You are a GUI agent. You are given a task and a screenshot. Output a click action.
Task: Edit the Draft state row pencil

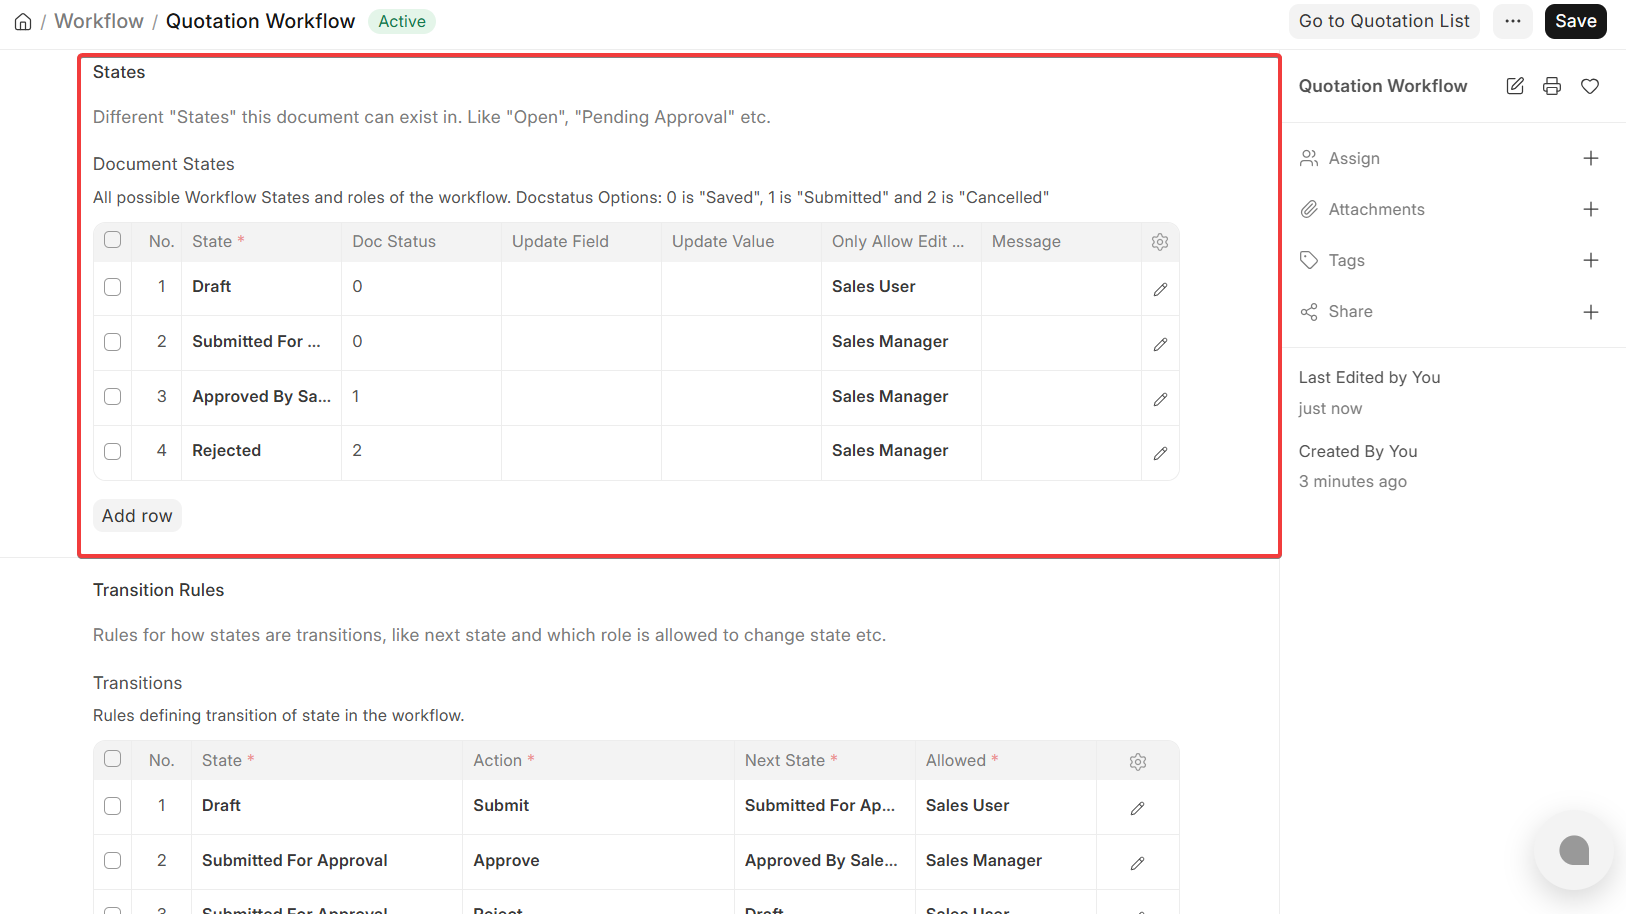(x=1160, y=289)
